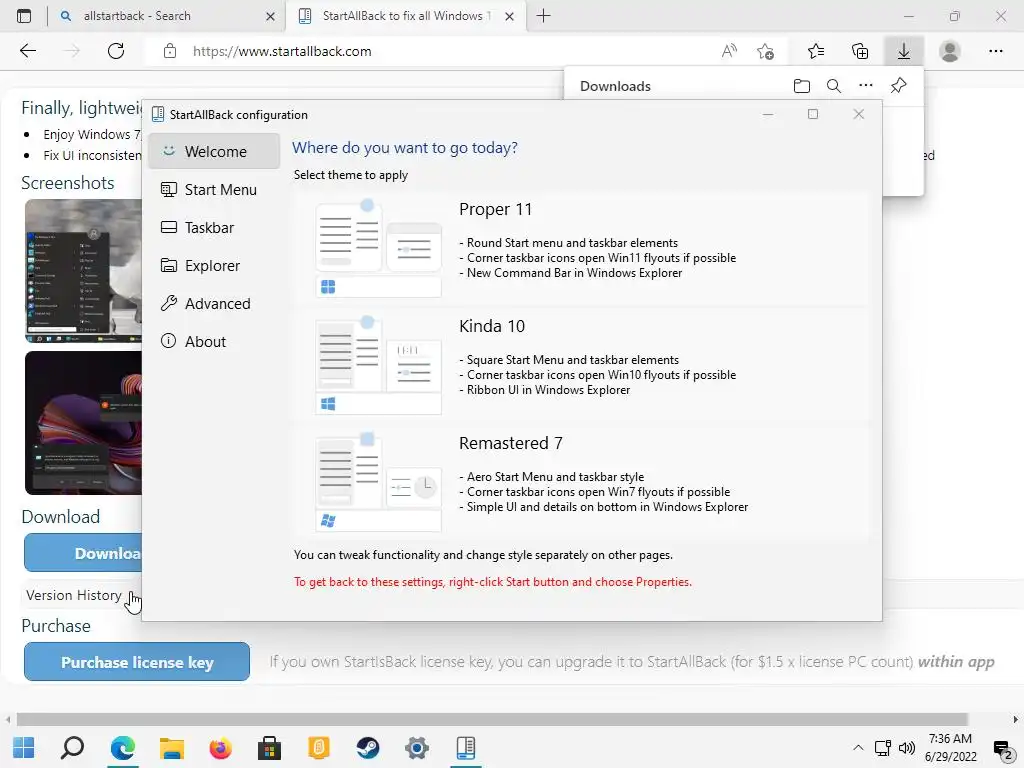Open downloads folder from Downloads panel
1024x768 pixels.
pos(802,86)
